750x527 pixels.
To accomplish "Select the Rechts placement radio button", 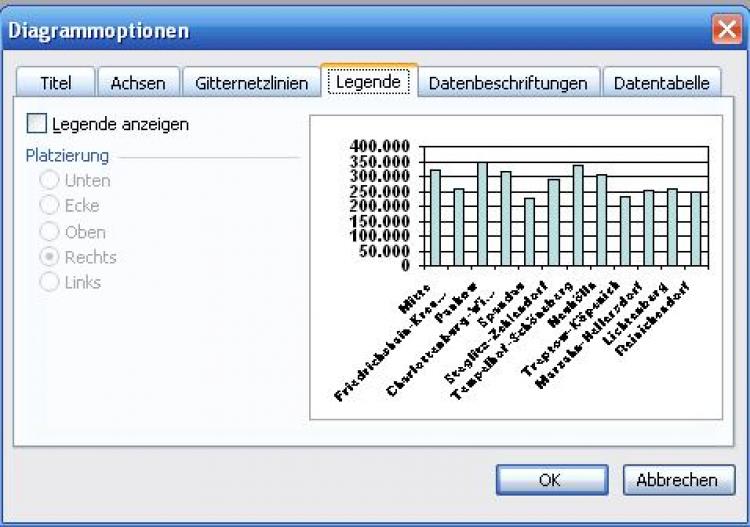I will pos(49,257).
